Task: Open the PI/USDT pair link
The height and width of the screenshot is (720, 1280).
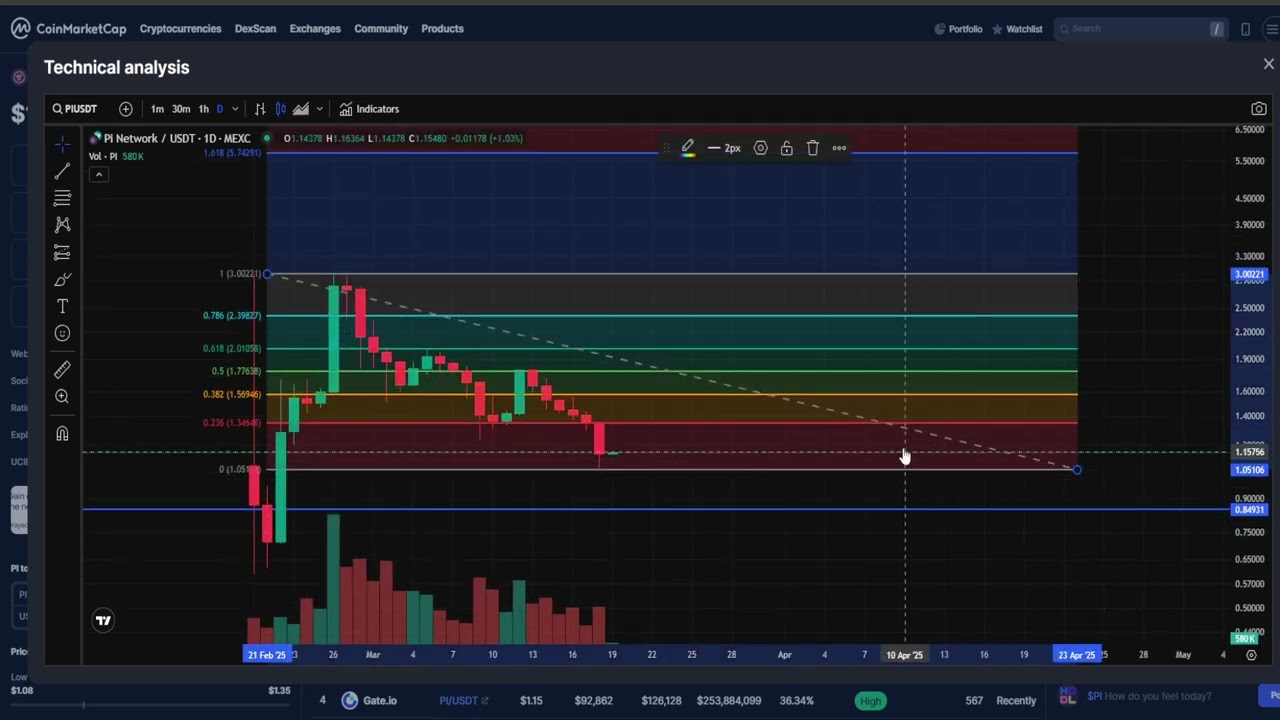Action: [464, 701]
